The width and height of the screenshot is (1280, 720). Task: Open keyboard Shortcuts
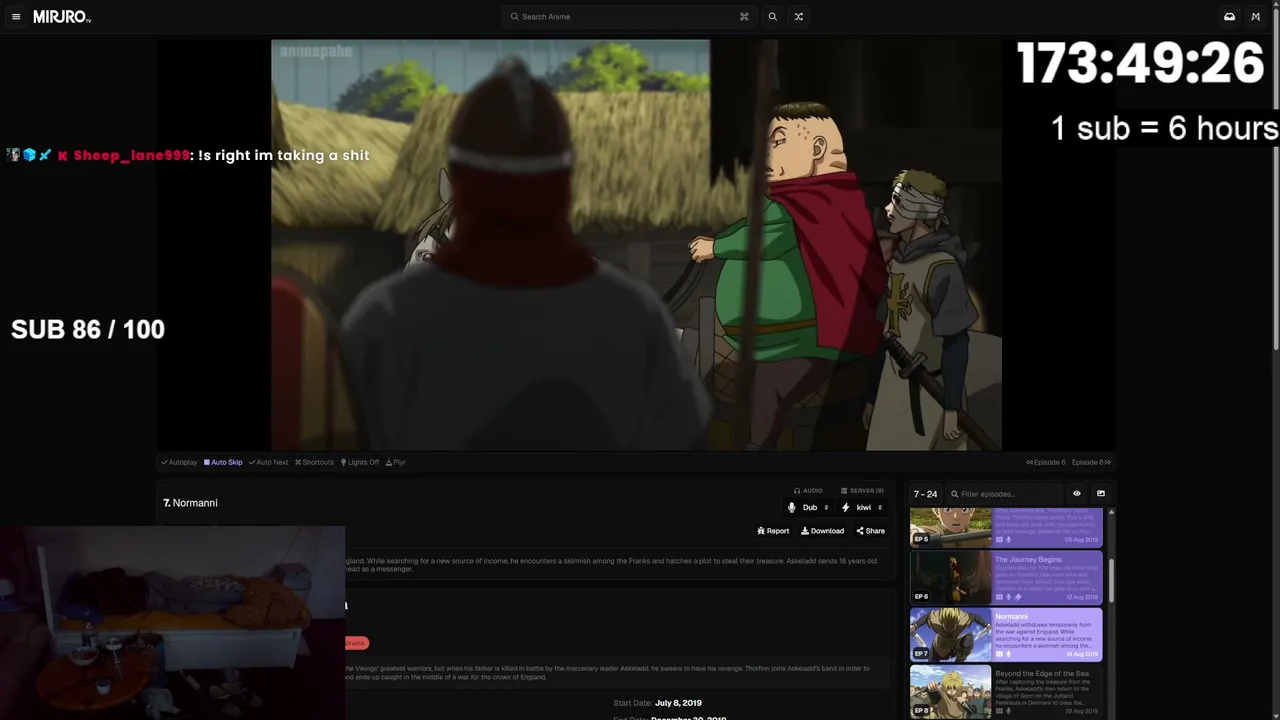click(x=314, y=462)
